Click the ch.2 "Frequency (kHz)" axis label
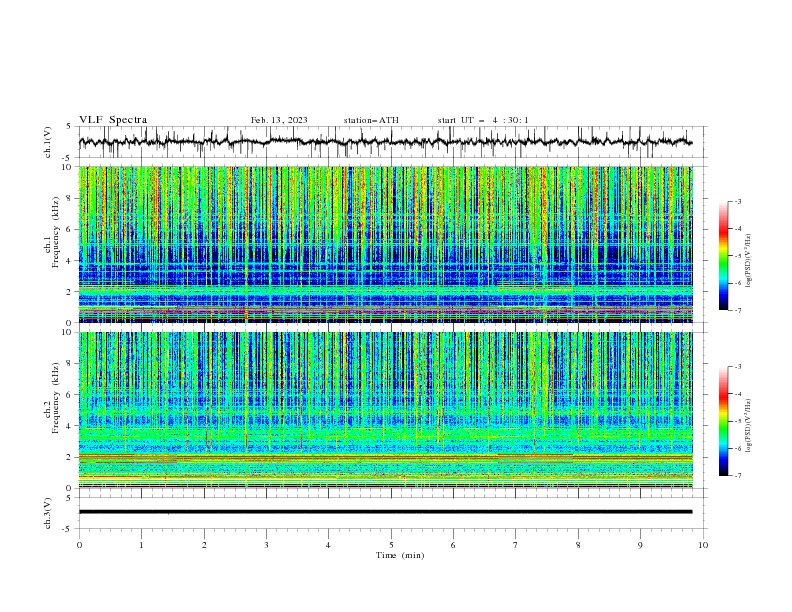This screenshot has width=792, height=612. [x=56, y=398]
